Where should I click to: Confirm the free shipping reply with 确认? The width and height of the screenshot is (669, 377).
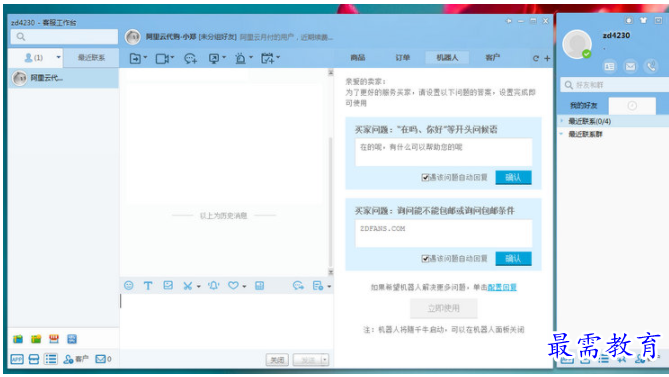pos(513,258)
